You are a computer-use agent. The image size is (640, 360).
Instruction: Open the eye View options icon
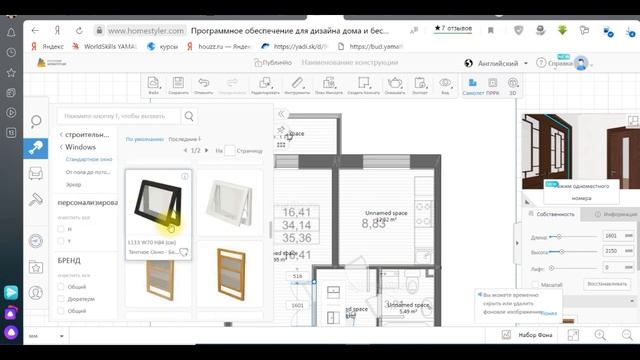[x=445, y=85]
